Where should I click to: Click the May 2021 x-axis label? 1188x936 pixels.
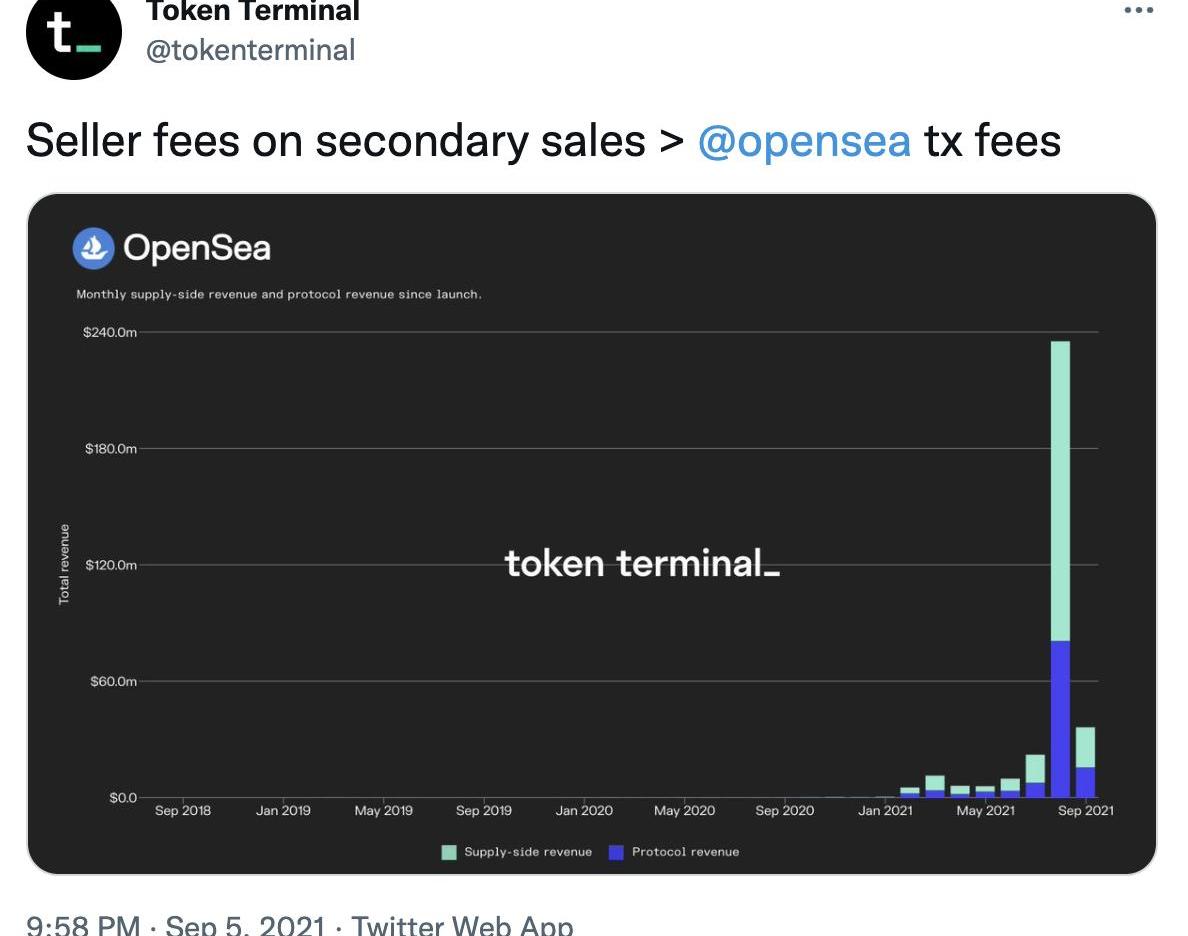985,811
